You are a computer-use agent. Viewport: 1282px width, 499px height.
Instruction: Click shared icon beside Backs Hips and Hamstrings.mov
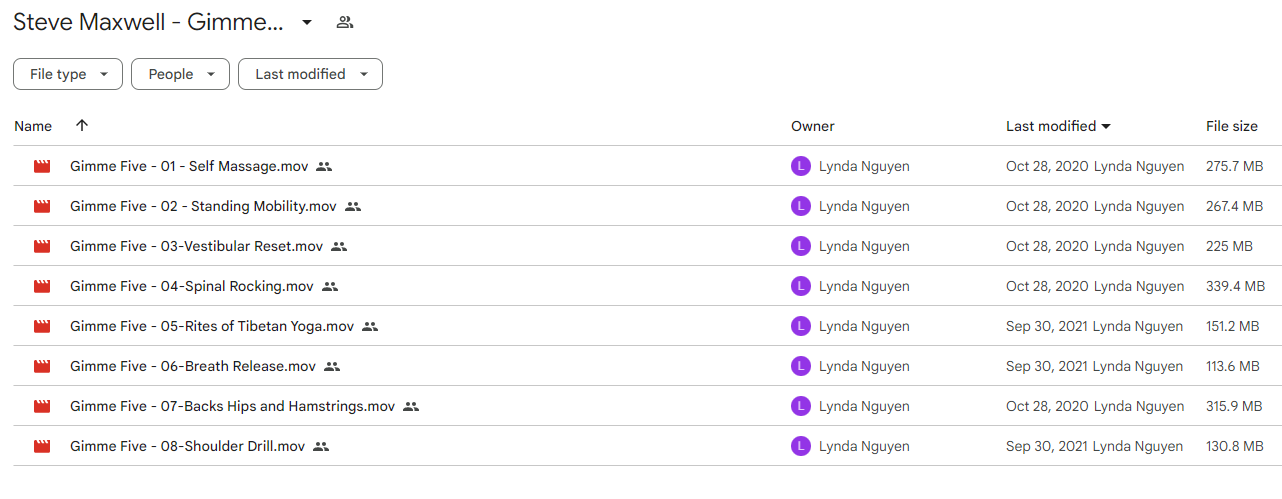tap(411, 407)
